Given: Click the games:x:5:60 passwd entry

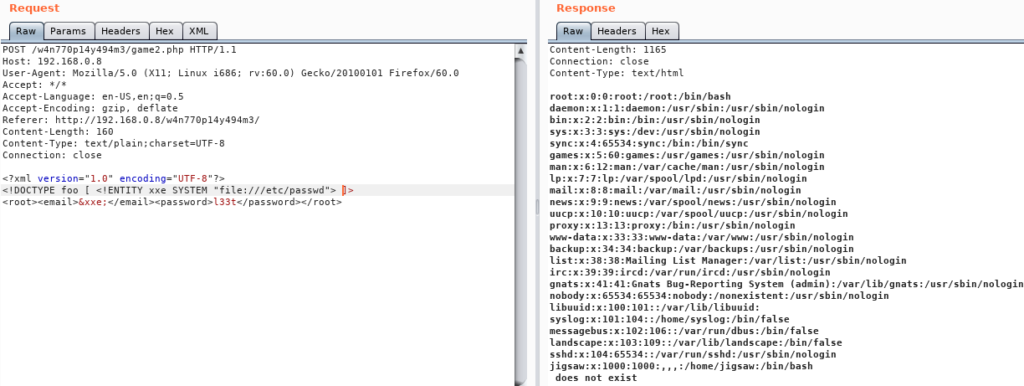Looking at the screenshot, I should [x=687, y=155].
